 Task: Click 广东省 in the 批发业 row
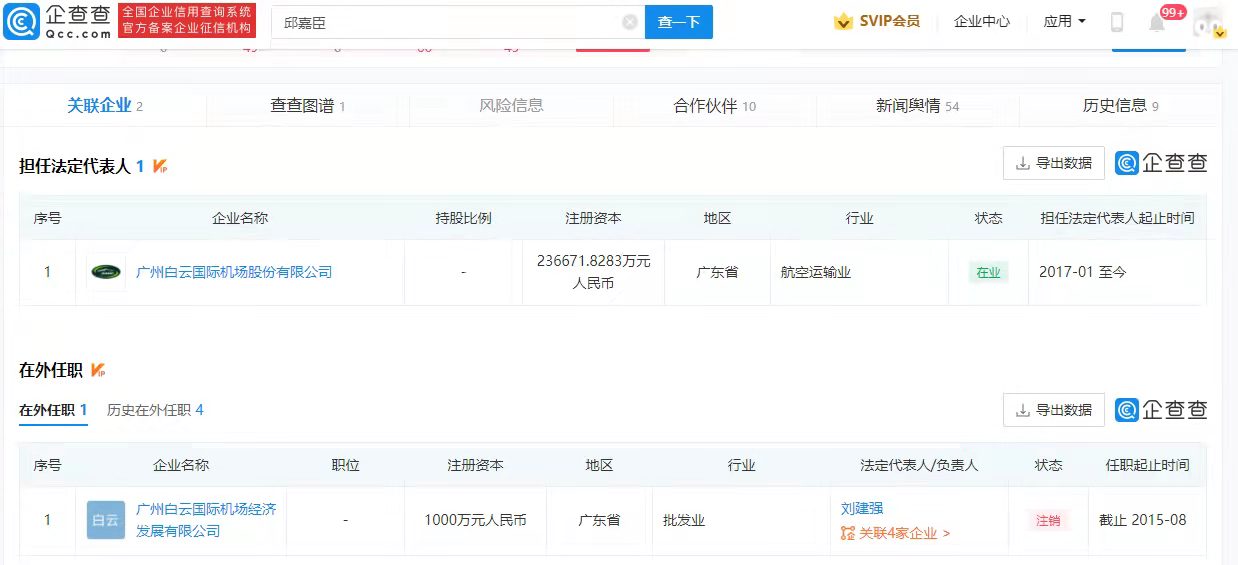click(x=599, y=520)
